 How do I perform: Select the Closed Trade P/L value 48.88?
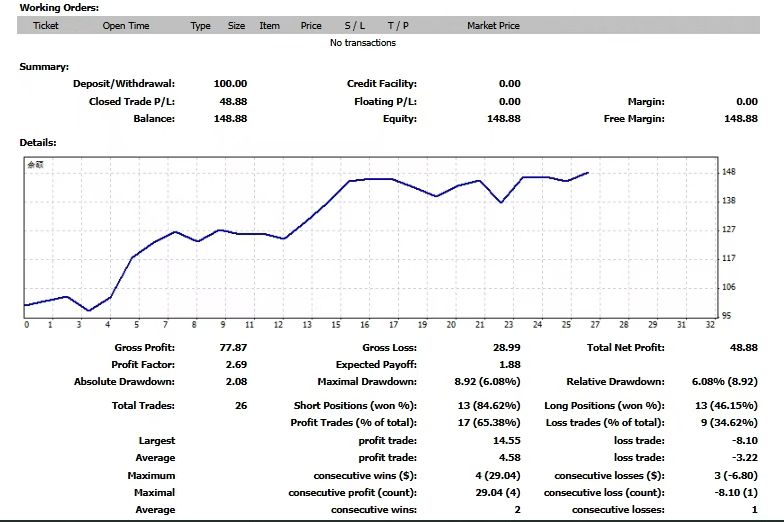coord(234,102)
